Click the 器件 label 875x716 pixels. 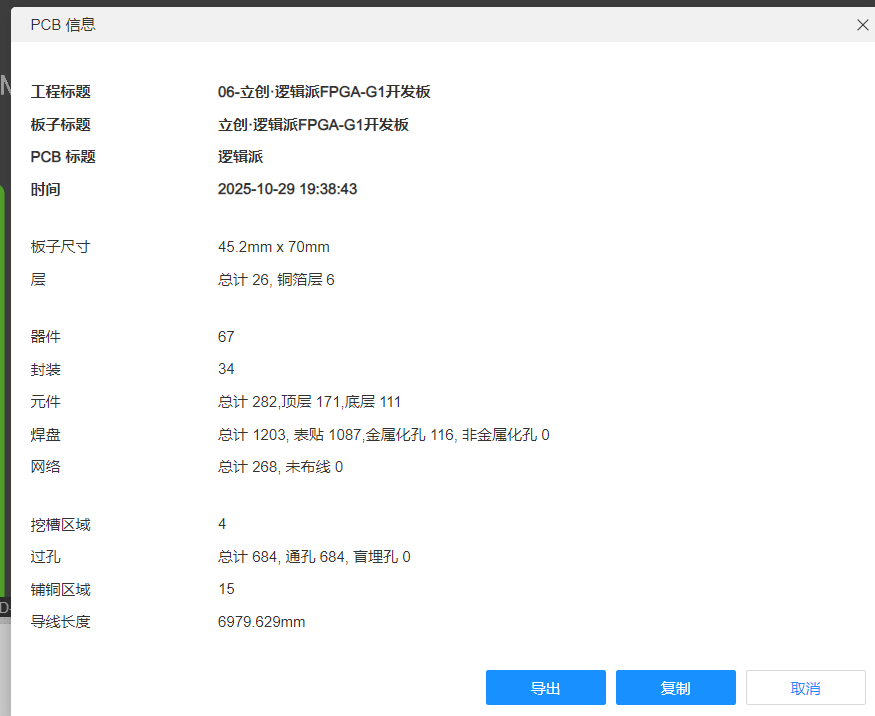coord(45,337)
